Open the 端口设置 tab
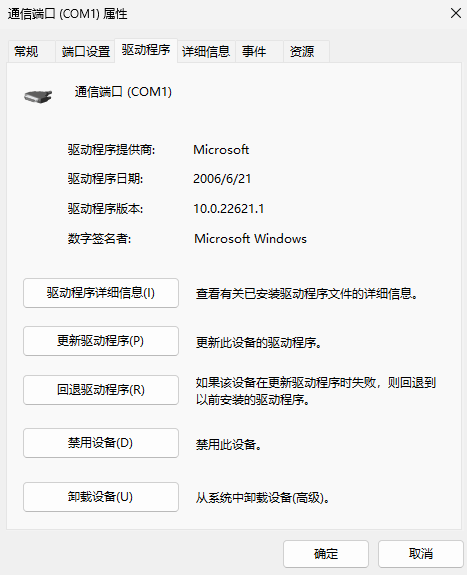The height and width of the screenshot is (575, 467). coord(85,51)
